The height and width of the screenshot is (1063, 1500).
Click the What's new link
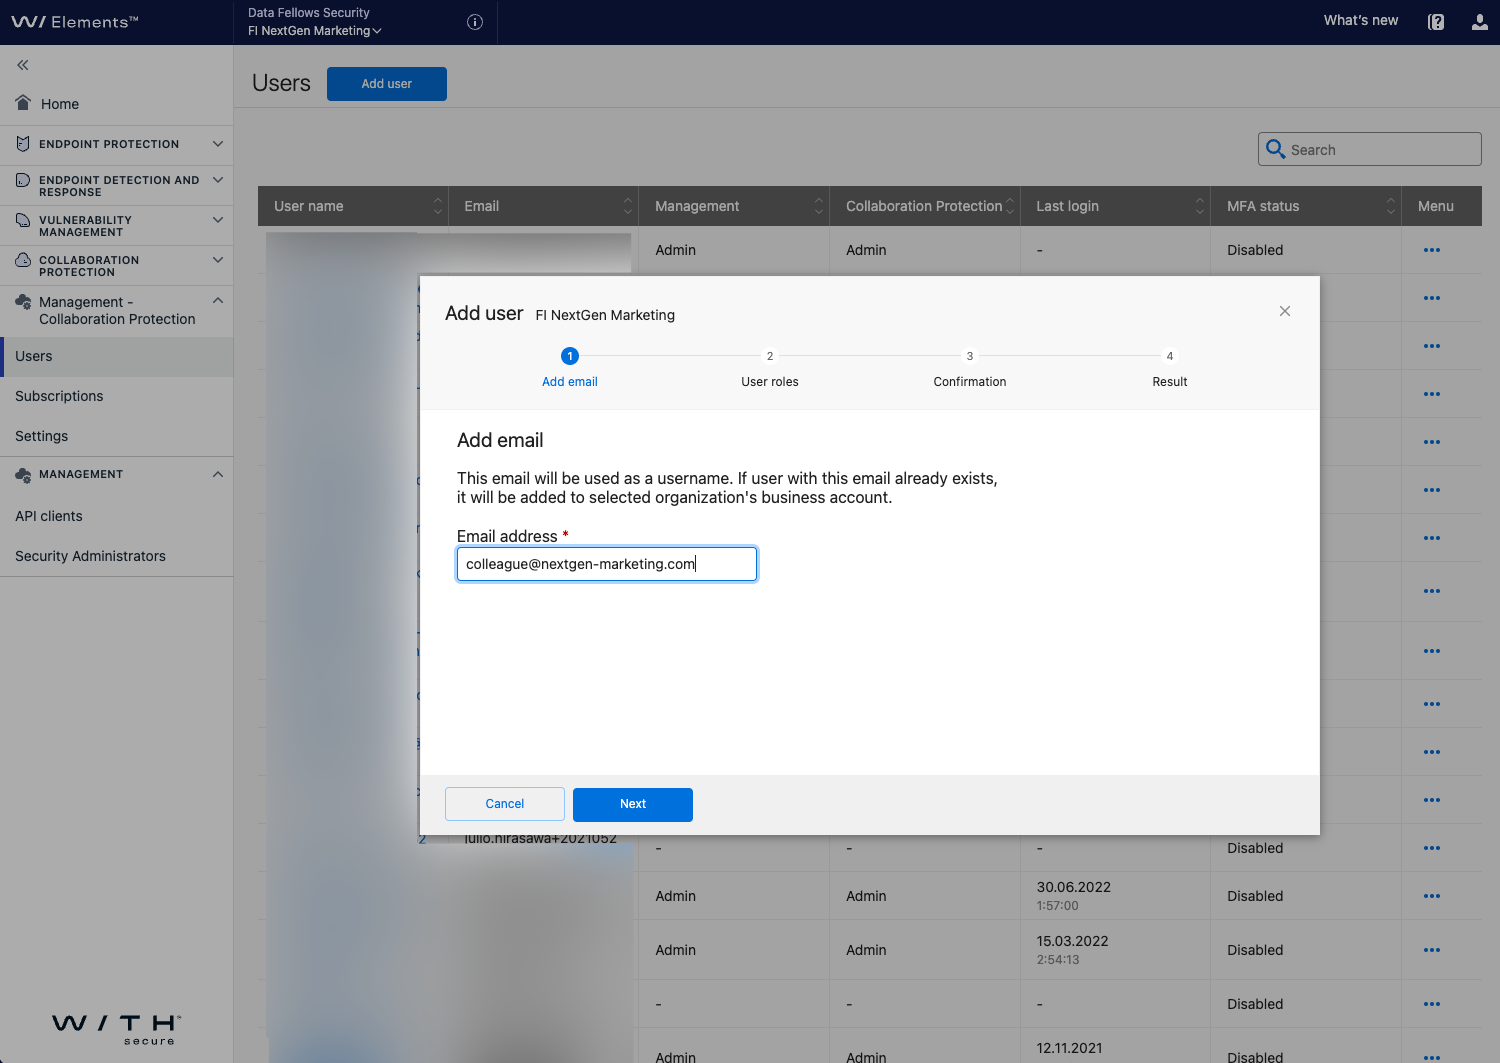(1360, 19)
